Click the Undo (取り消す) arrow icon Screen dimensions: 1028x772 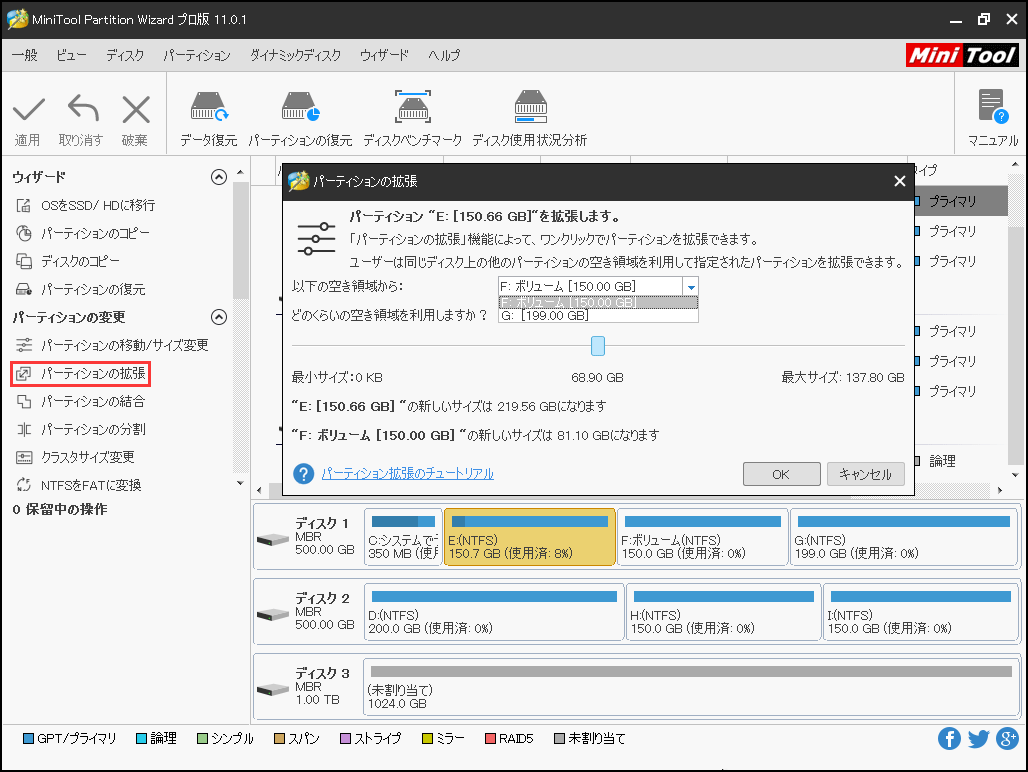[83, 108]
